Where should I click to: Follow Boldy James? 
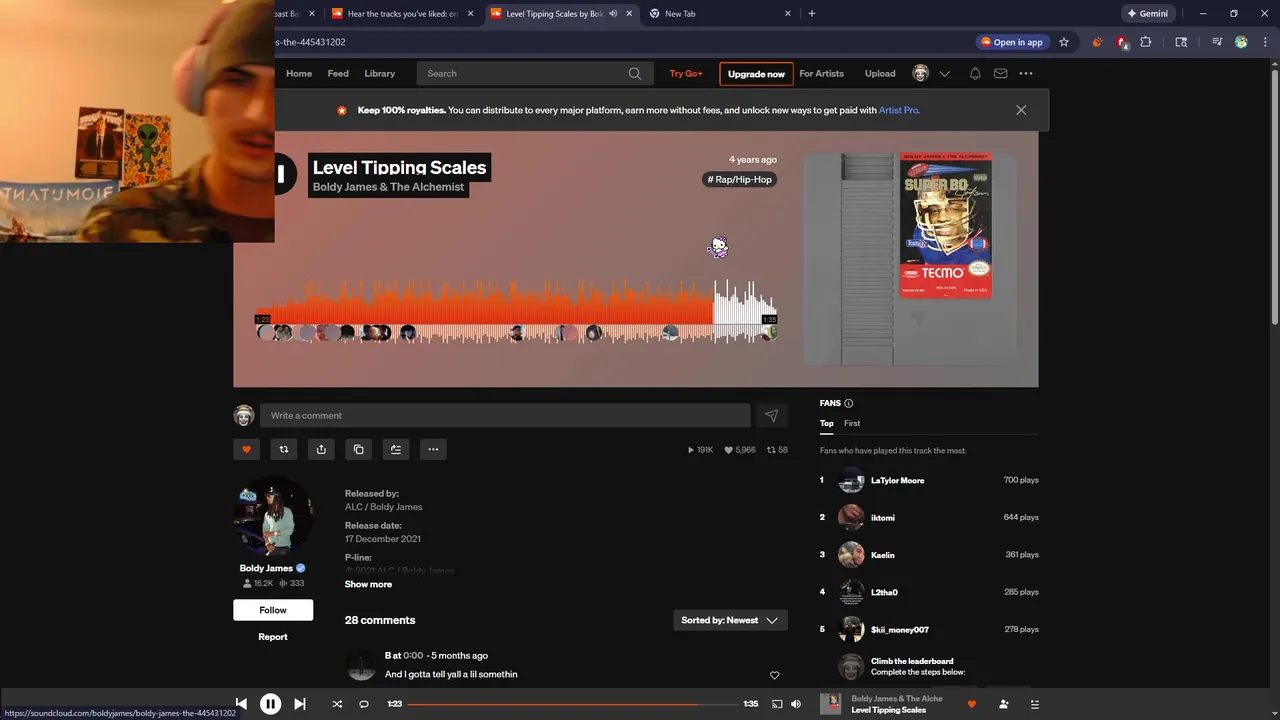[x=273, y=610]
